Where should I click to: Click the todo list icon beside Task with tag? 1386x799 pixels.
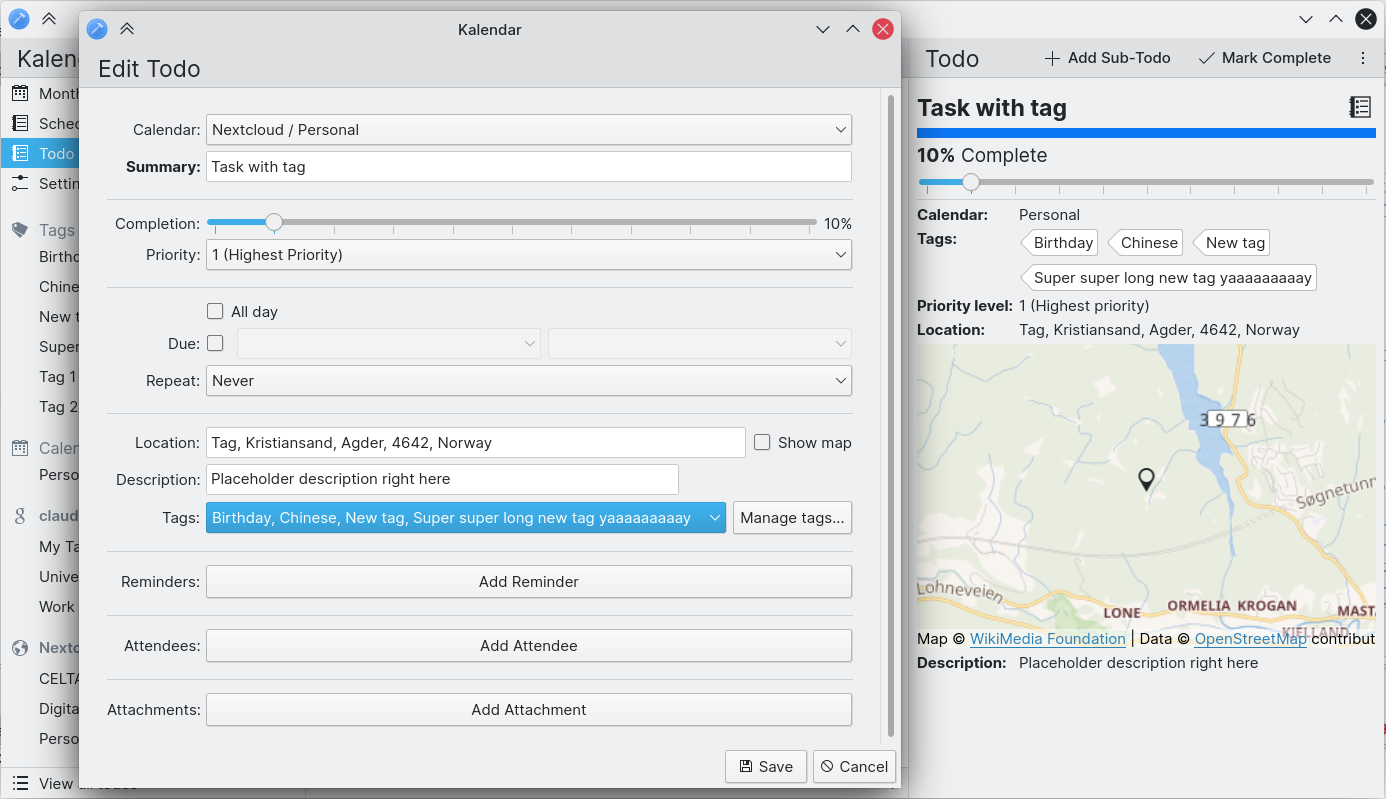click(1360, 107)
